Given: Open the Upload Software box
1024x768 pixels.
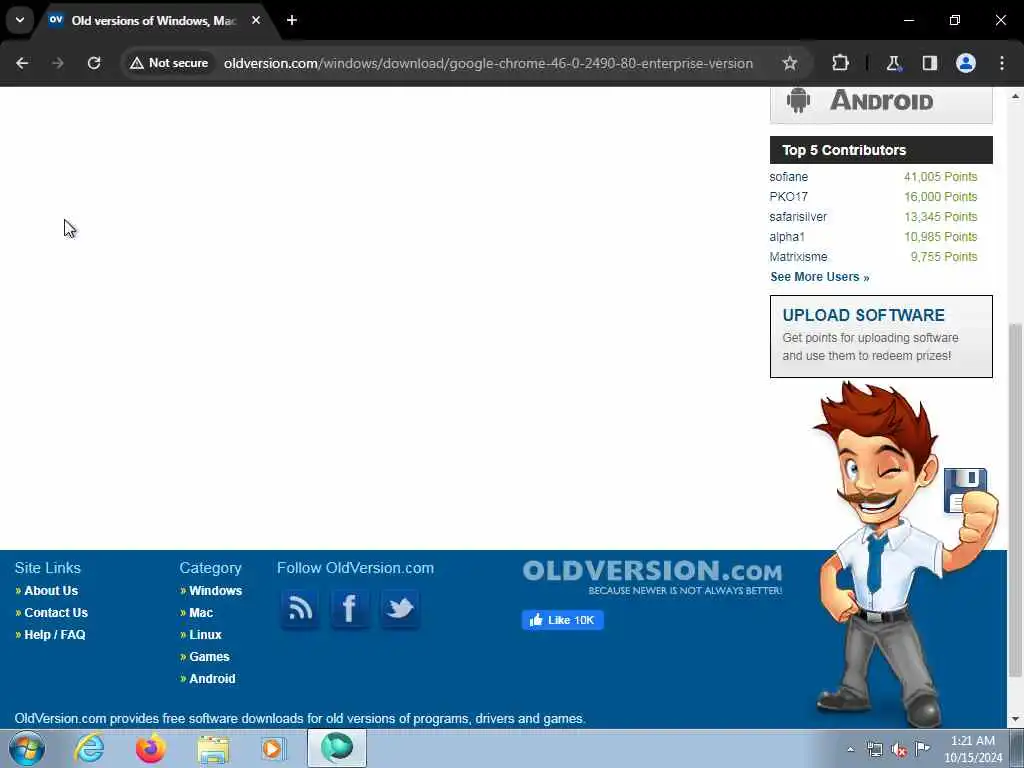Looking at the screenshot, I should tap(881, 336).
